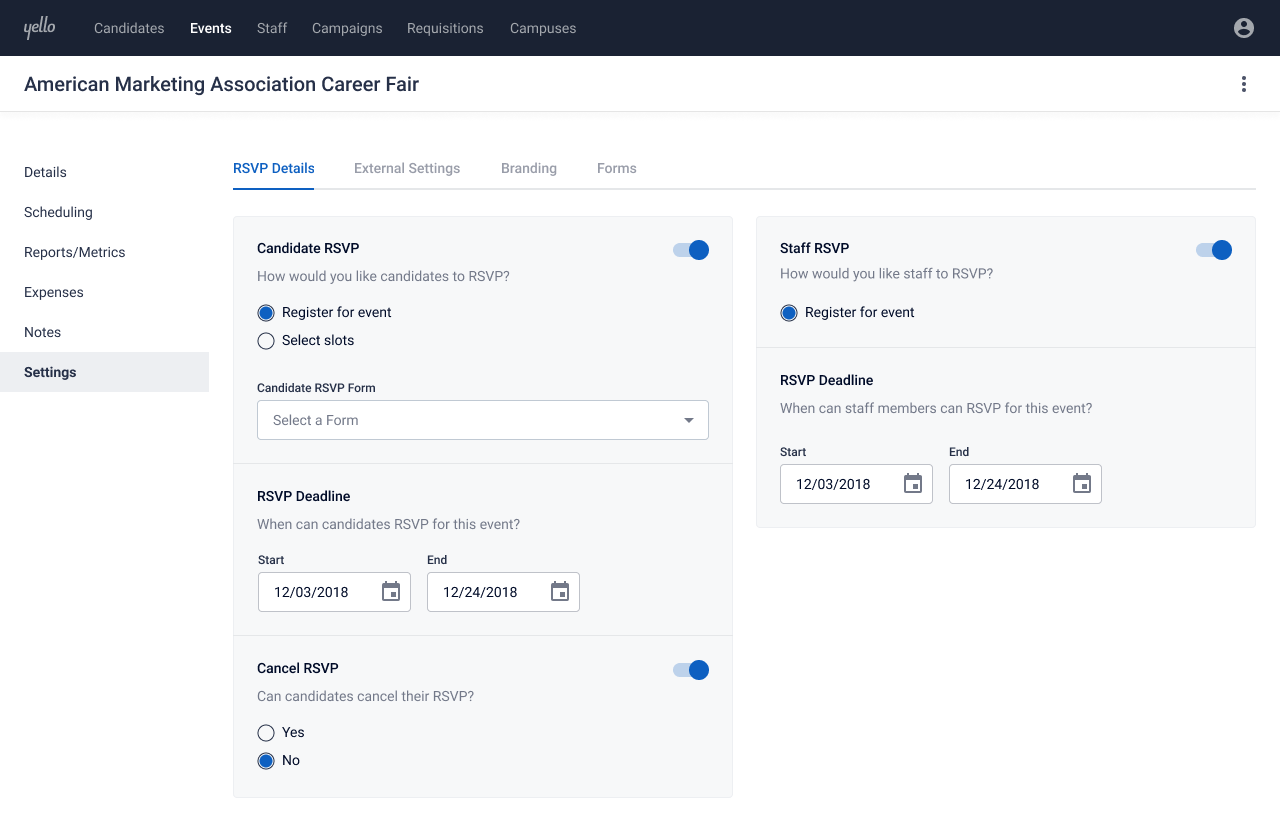Switch to the RSVP Details tab

point(274,168)
